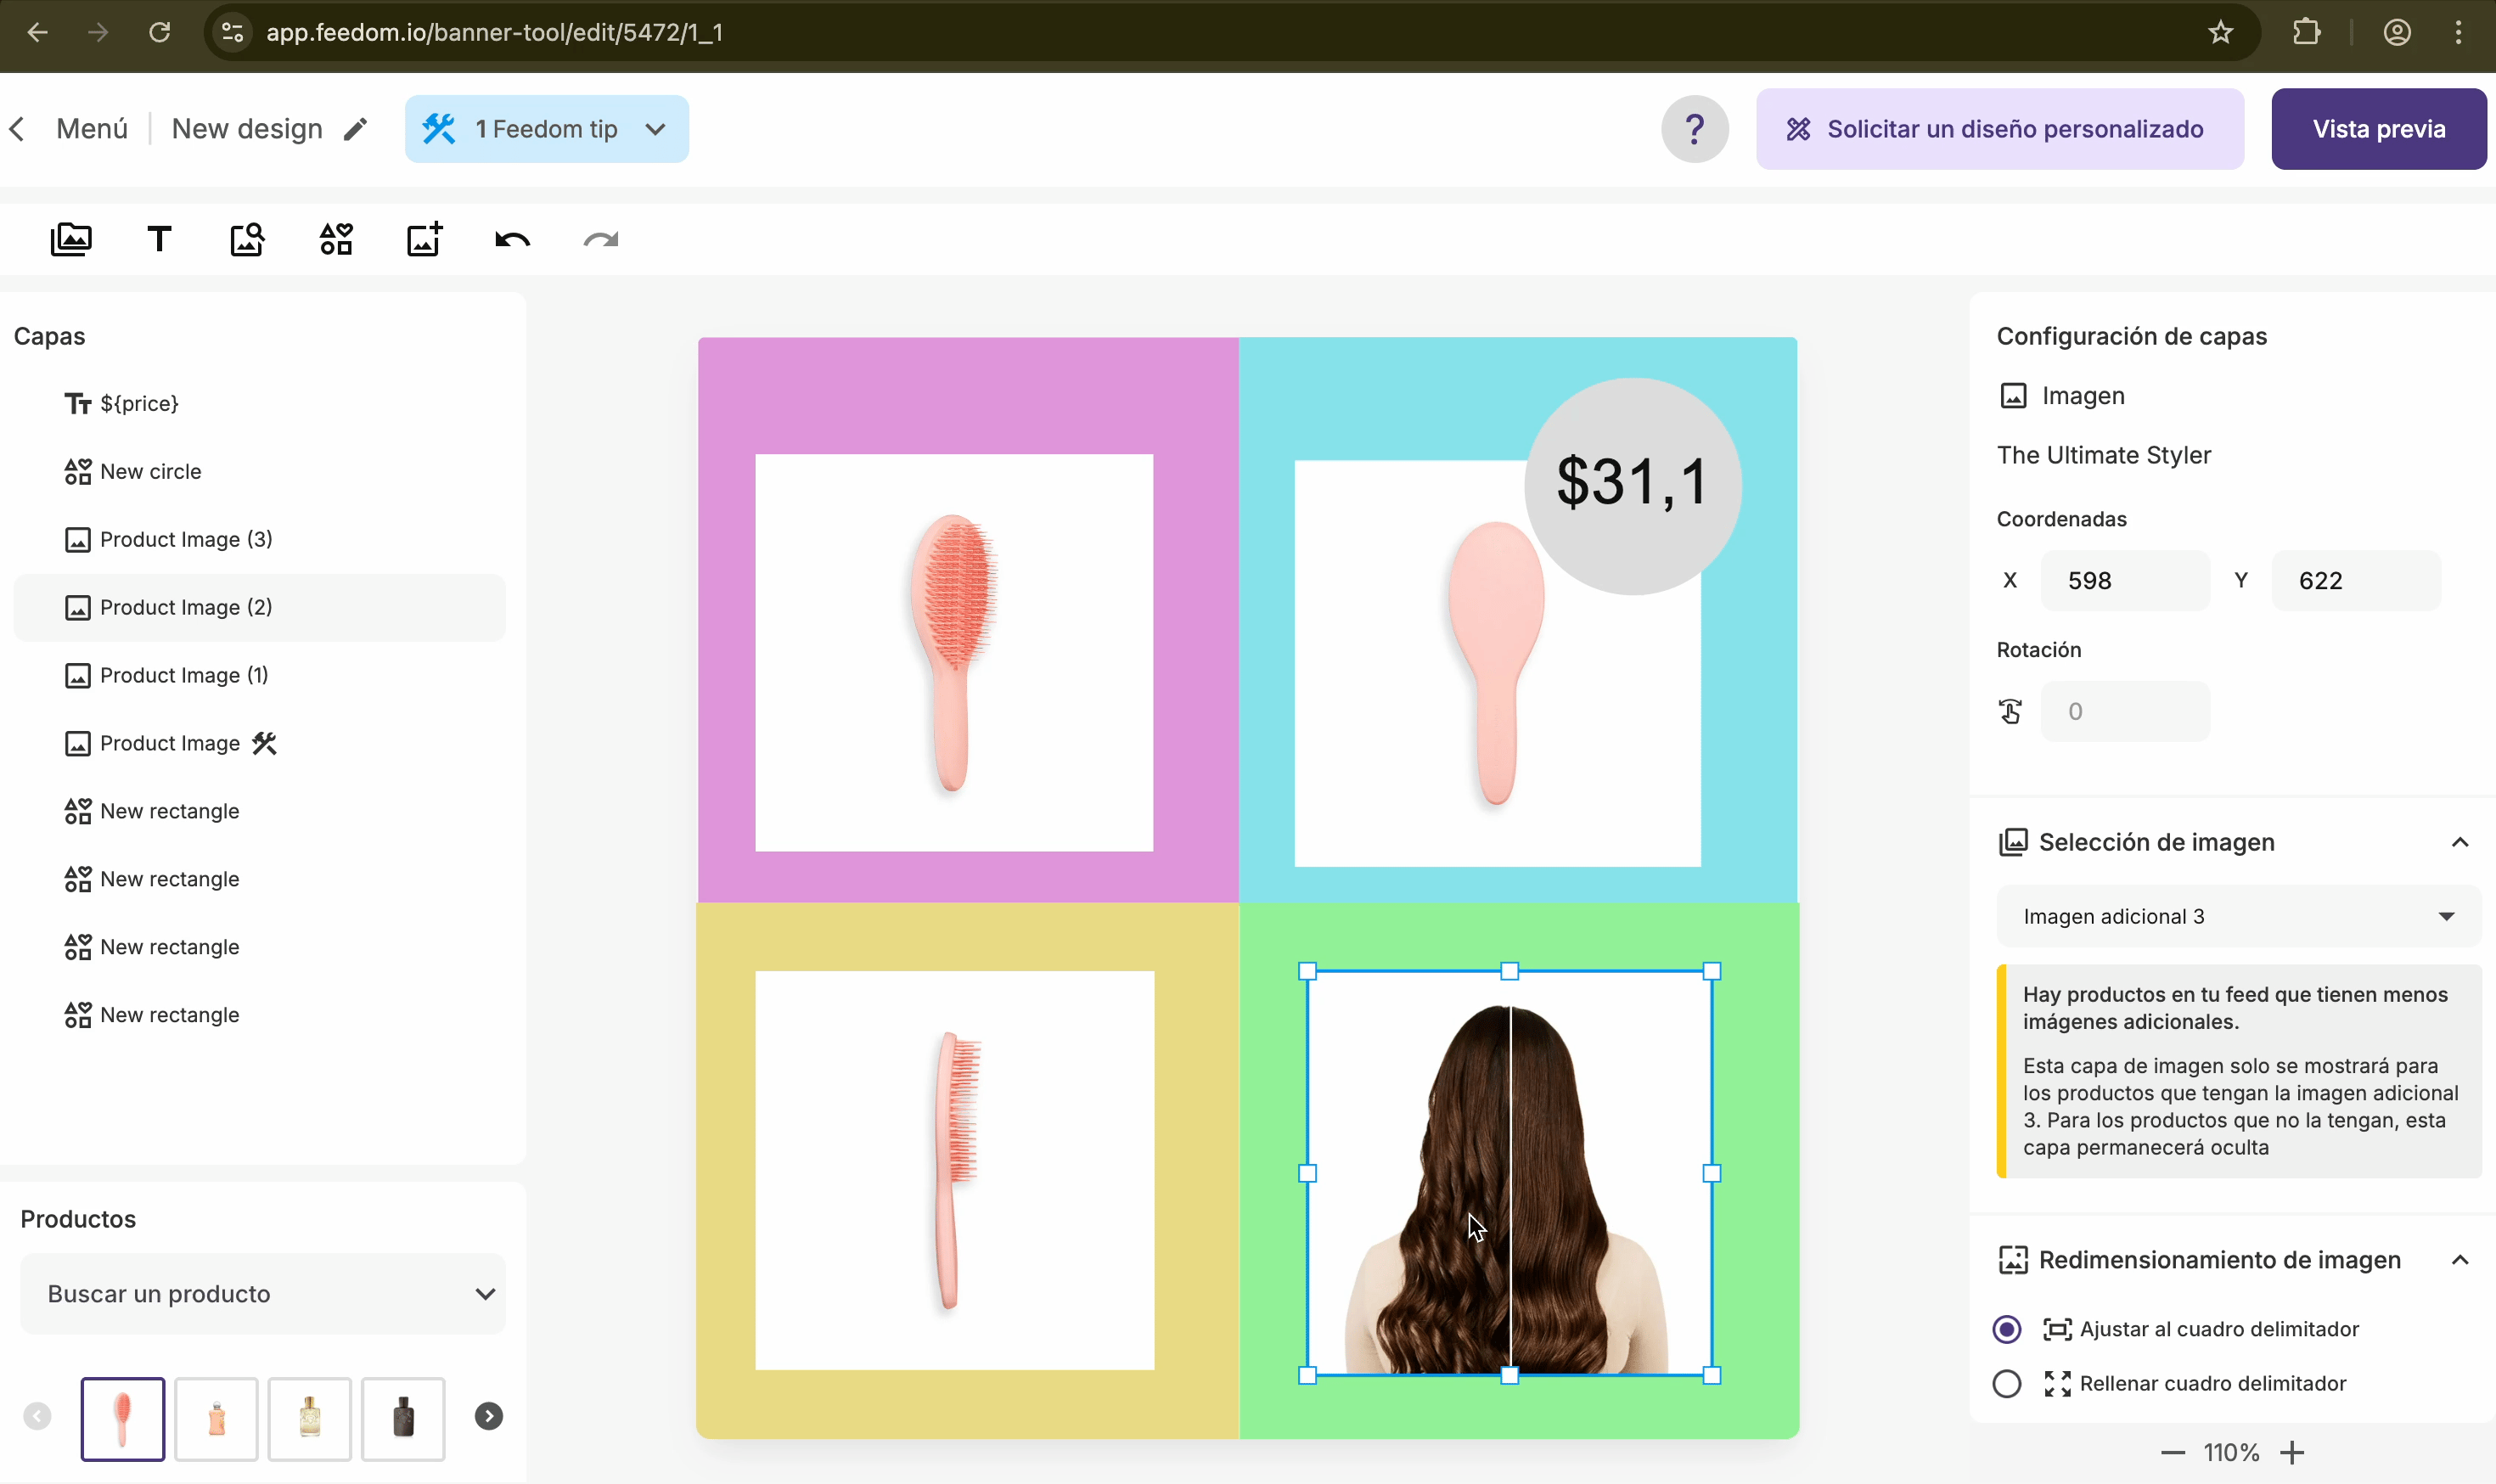Image resolution: width=2496 pixels, height=1484 pixels.
Task: Click the undo arrow icon
Action: (512, 240)
